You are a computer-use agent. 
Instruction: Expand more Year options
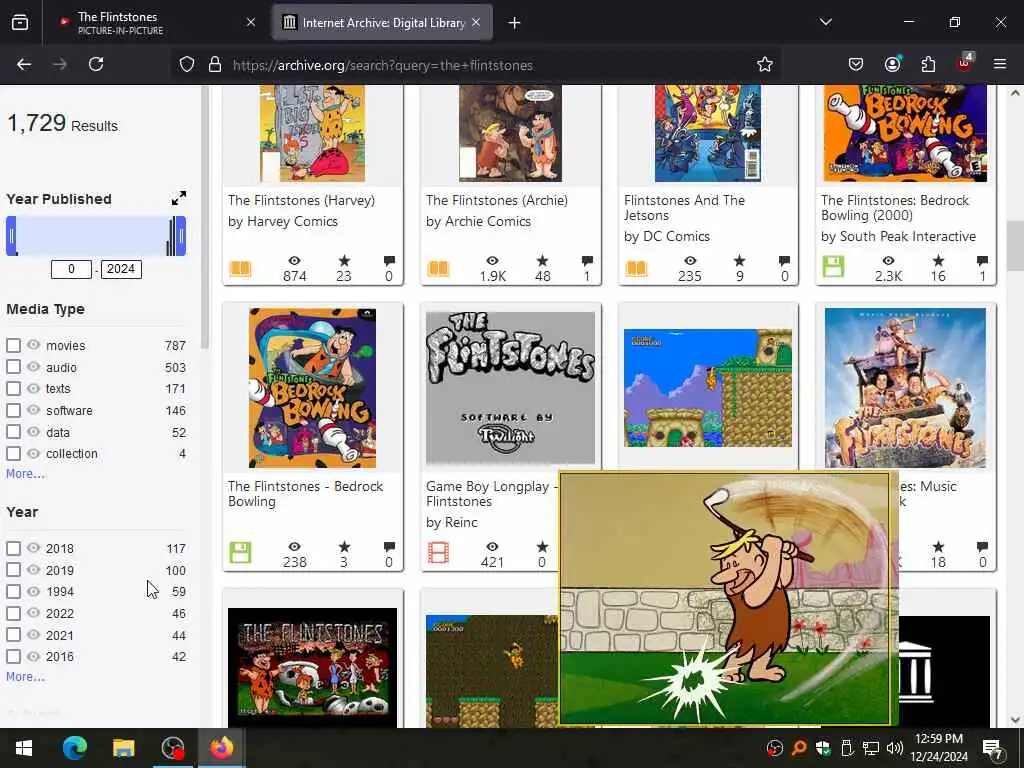[25, 677]
